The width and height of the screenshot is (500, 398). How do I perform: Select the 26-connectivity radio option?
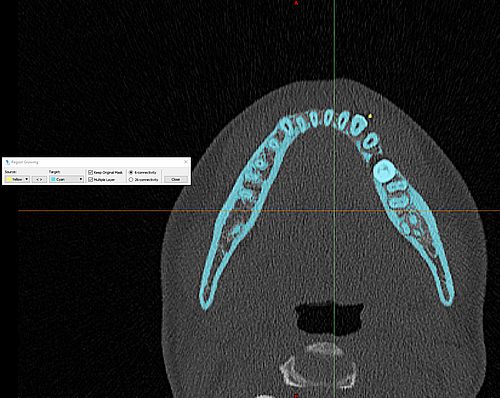131,179
